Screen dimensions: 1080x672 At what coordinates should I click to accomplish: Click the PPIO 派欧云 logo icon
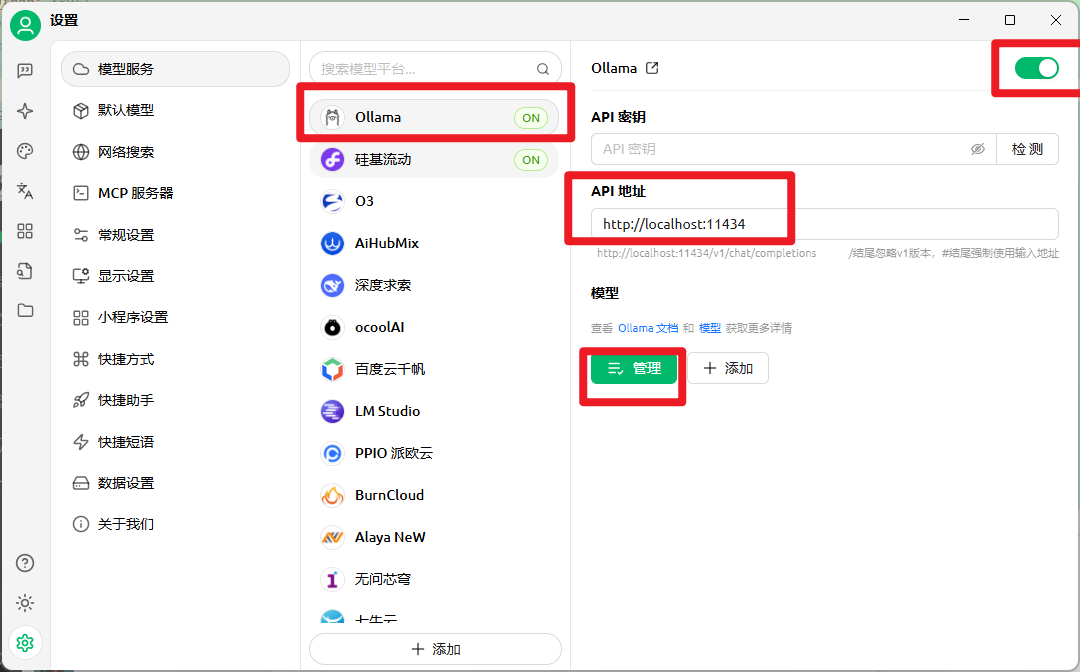(333, 453)
